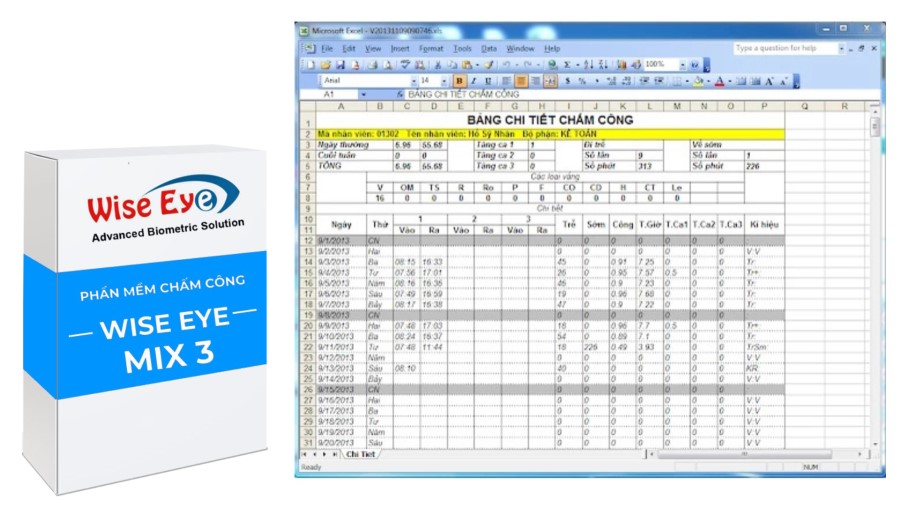Select column header Q

click(805, 106)
